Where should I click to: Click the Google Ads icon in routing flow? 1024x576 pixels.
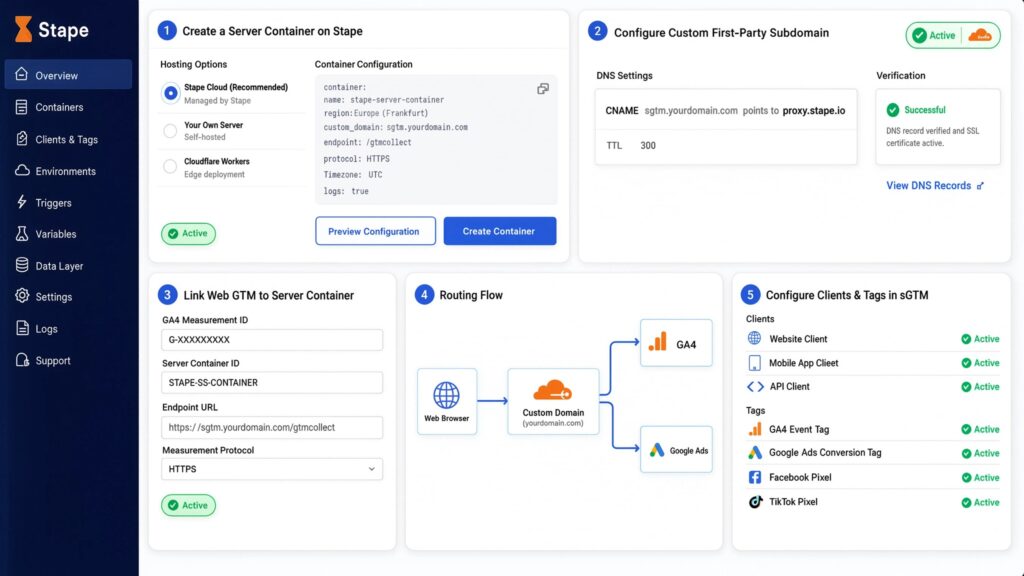point(657,450)
